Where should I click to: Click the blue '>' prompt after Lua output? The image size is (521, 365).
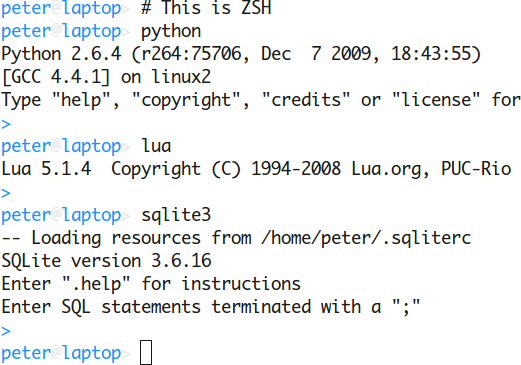point(6,193)
